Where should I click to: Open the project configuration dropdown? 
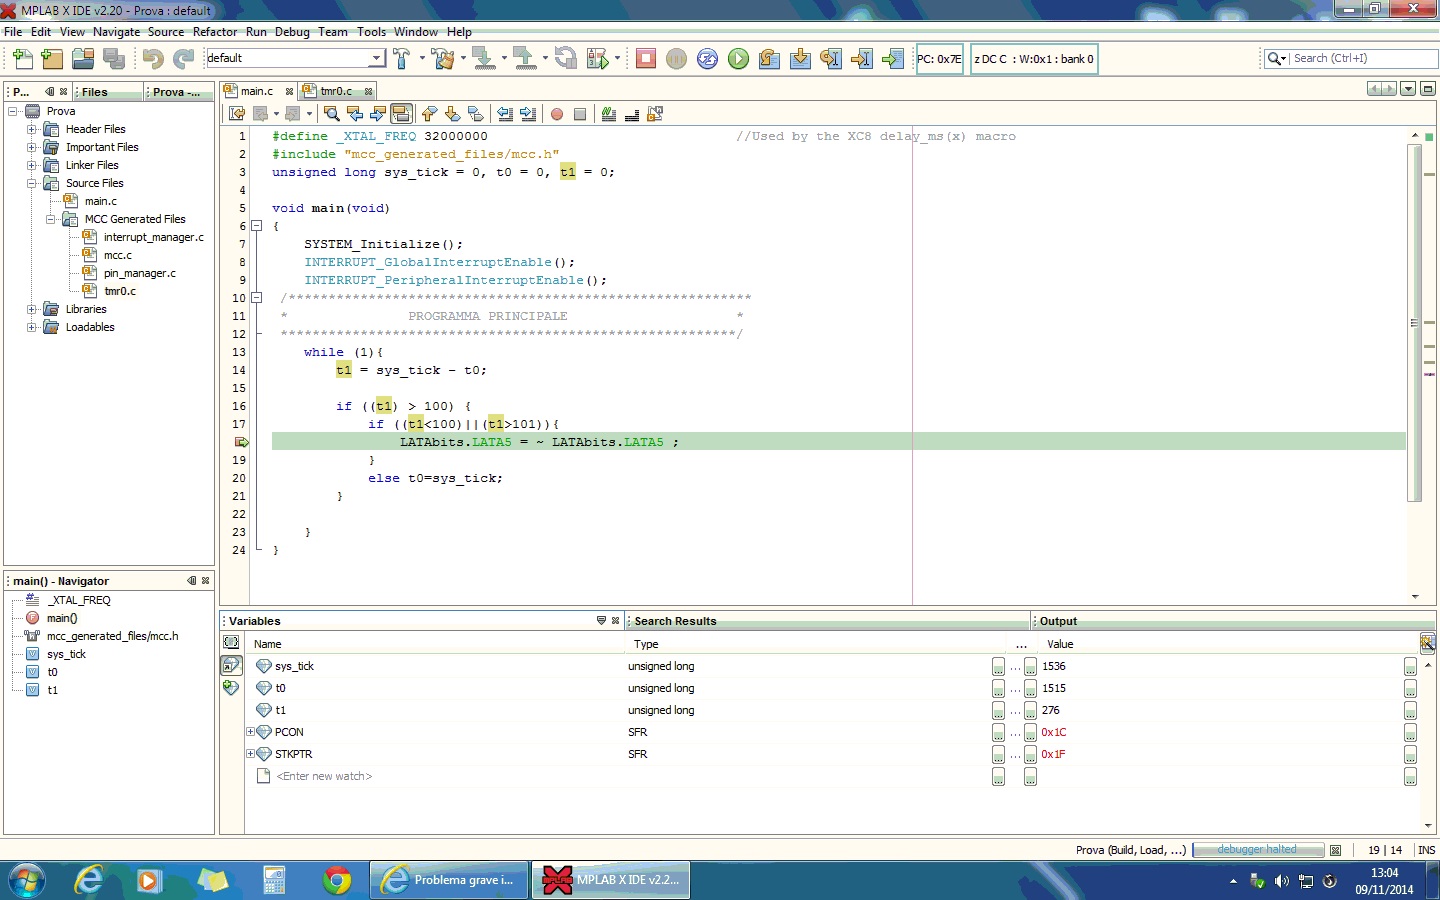377,59
